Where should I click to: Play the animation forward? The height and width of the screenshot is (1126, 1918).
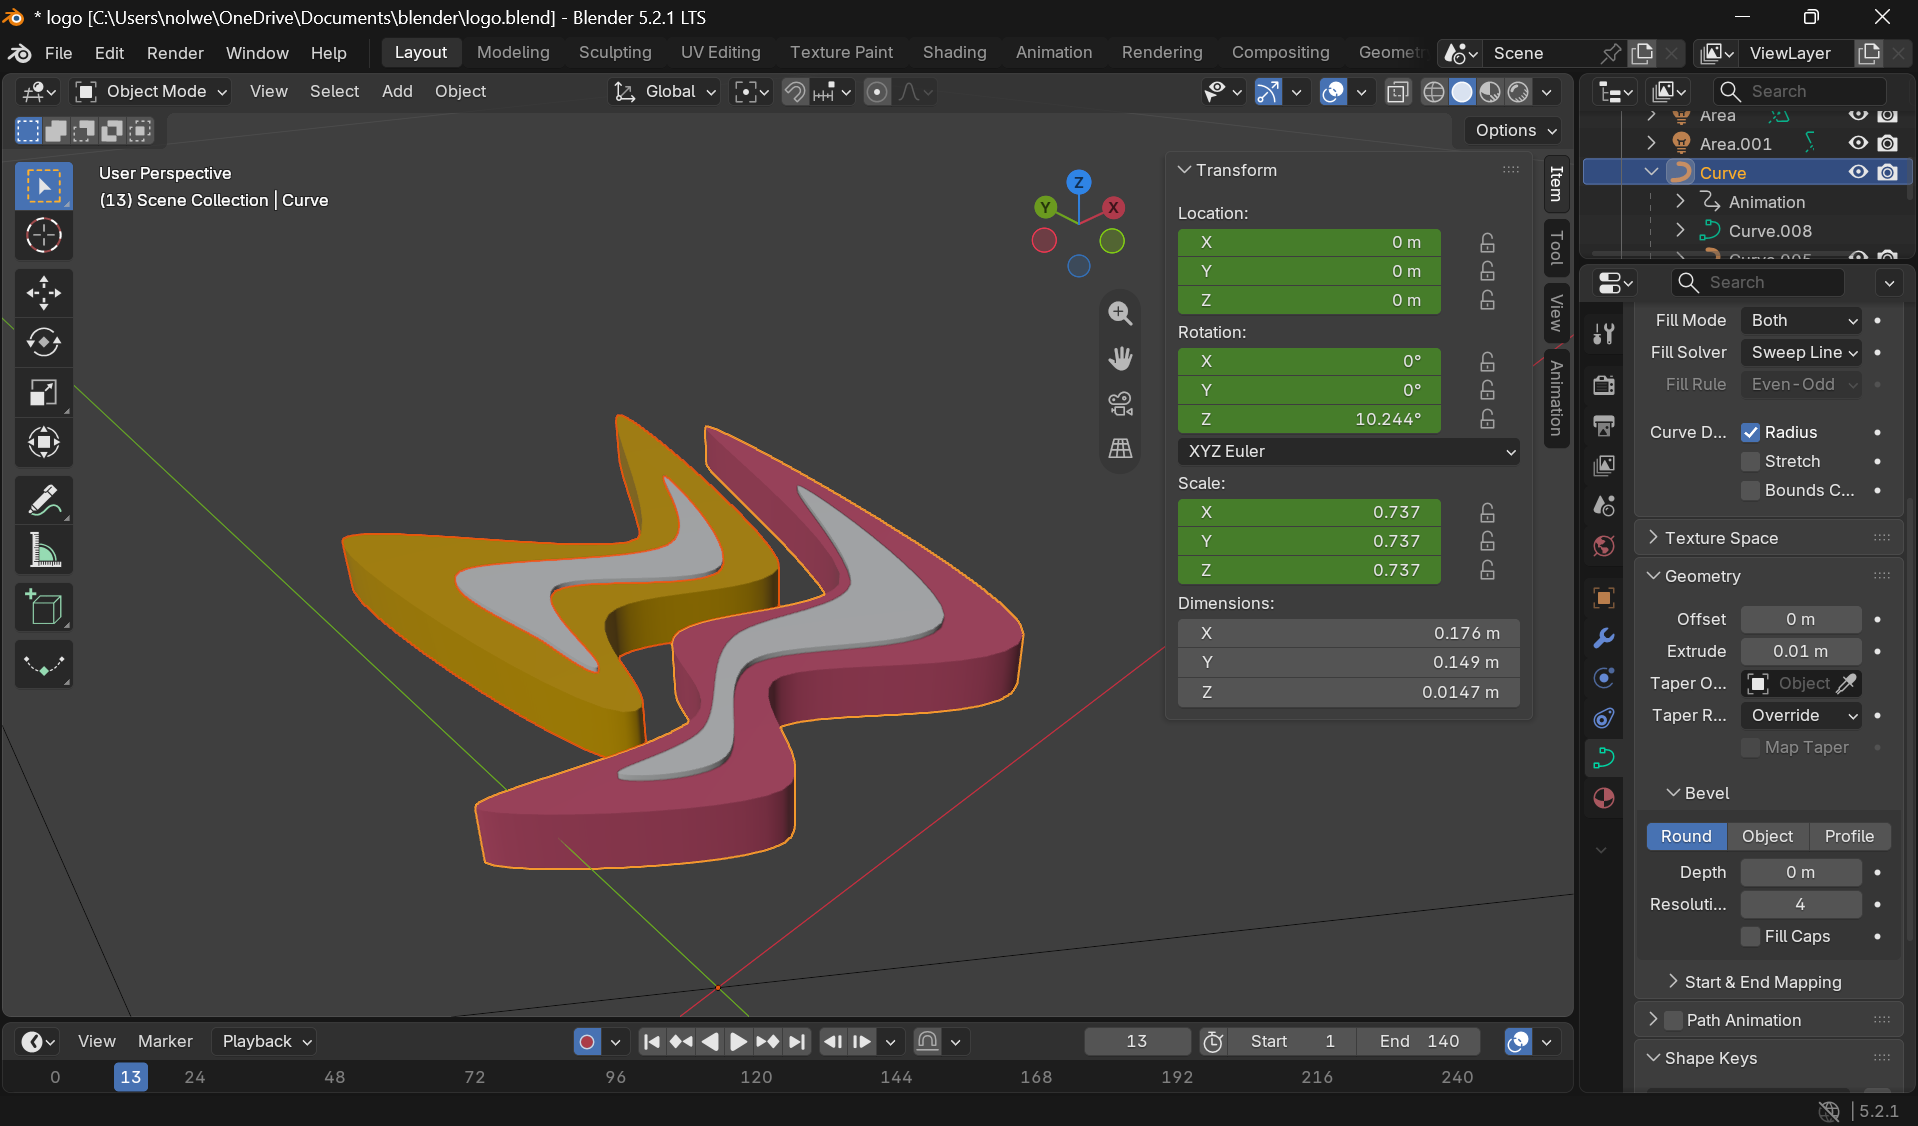[738, 1042]
